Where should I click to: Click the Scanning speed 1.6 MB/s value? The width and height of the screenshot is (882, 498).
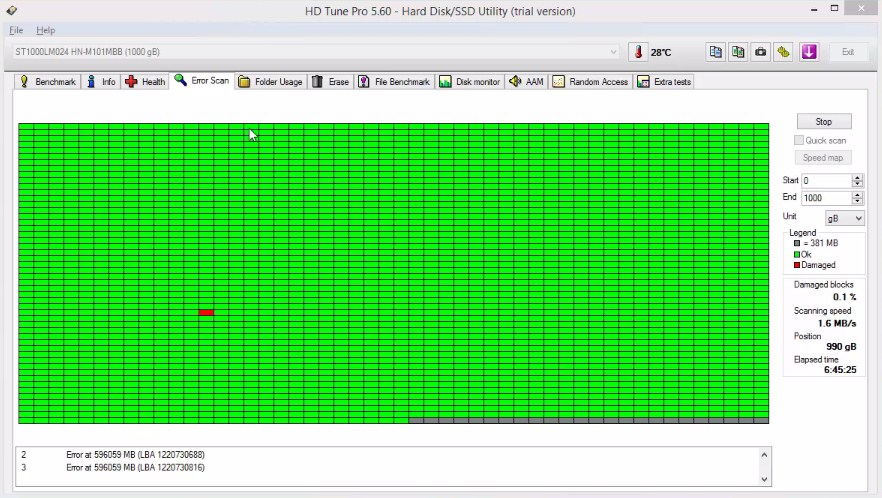(x=837, y=324)
